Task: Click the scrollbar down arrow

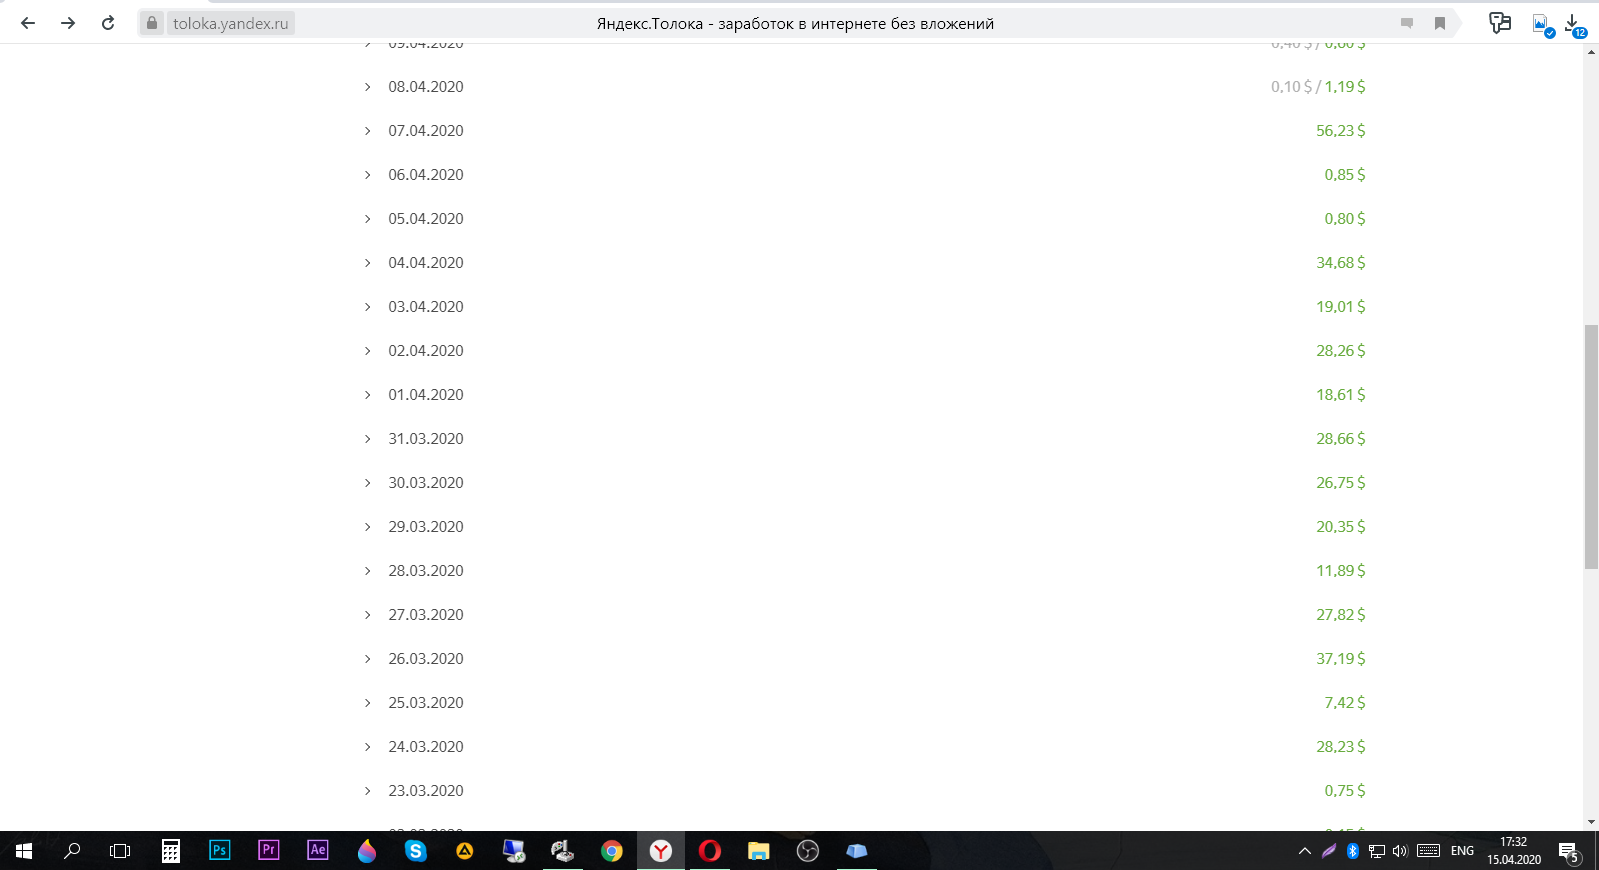Action: click(x=1591, y=822)
